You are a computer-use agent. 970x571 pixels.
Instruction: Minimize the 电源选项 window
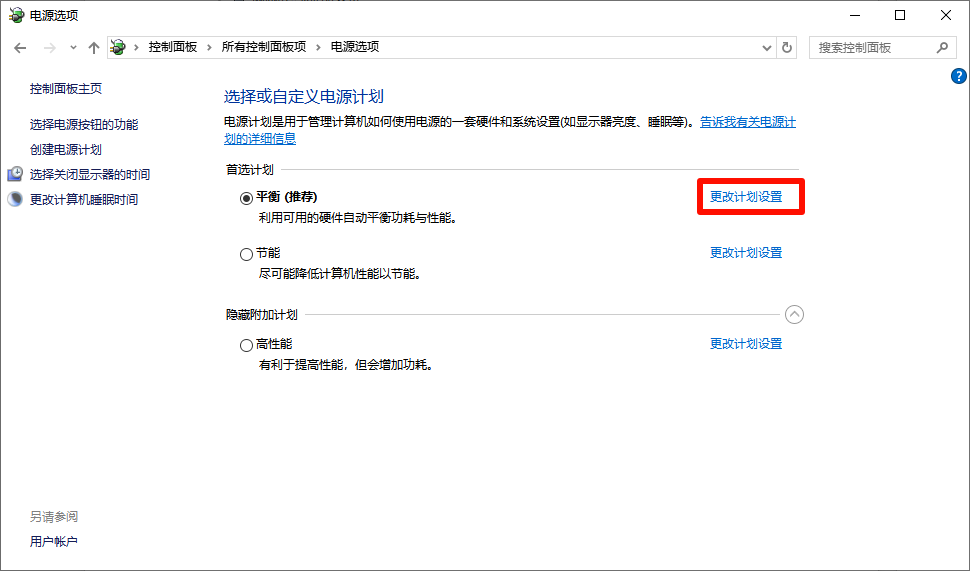855,15
